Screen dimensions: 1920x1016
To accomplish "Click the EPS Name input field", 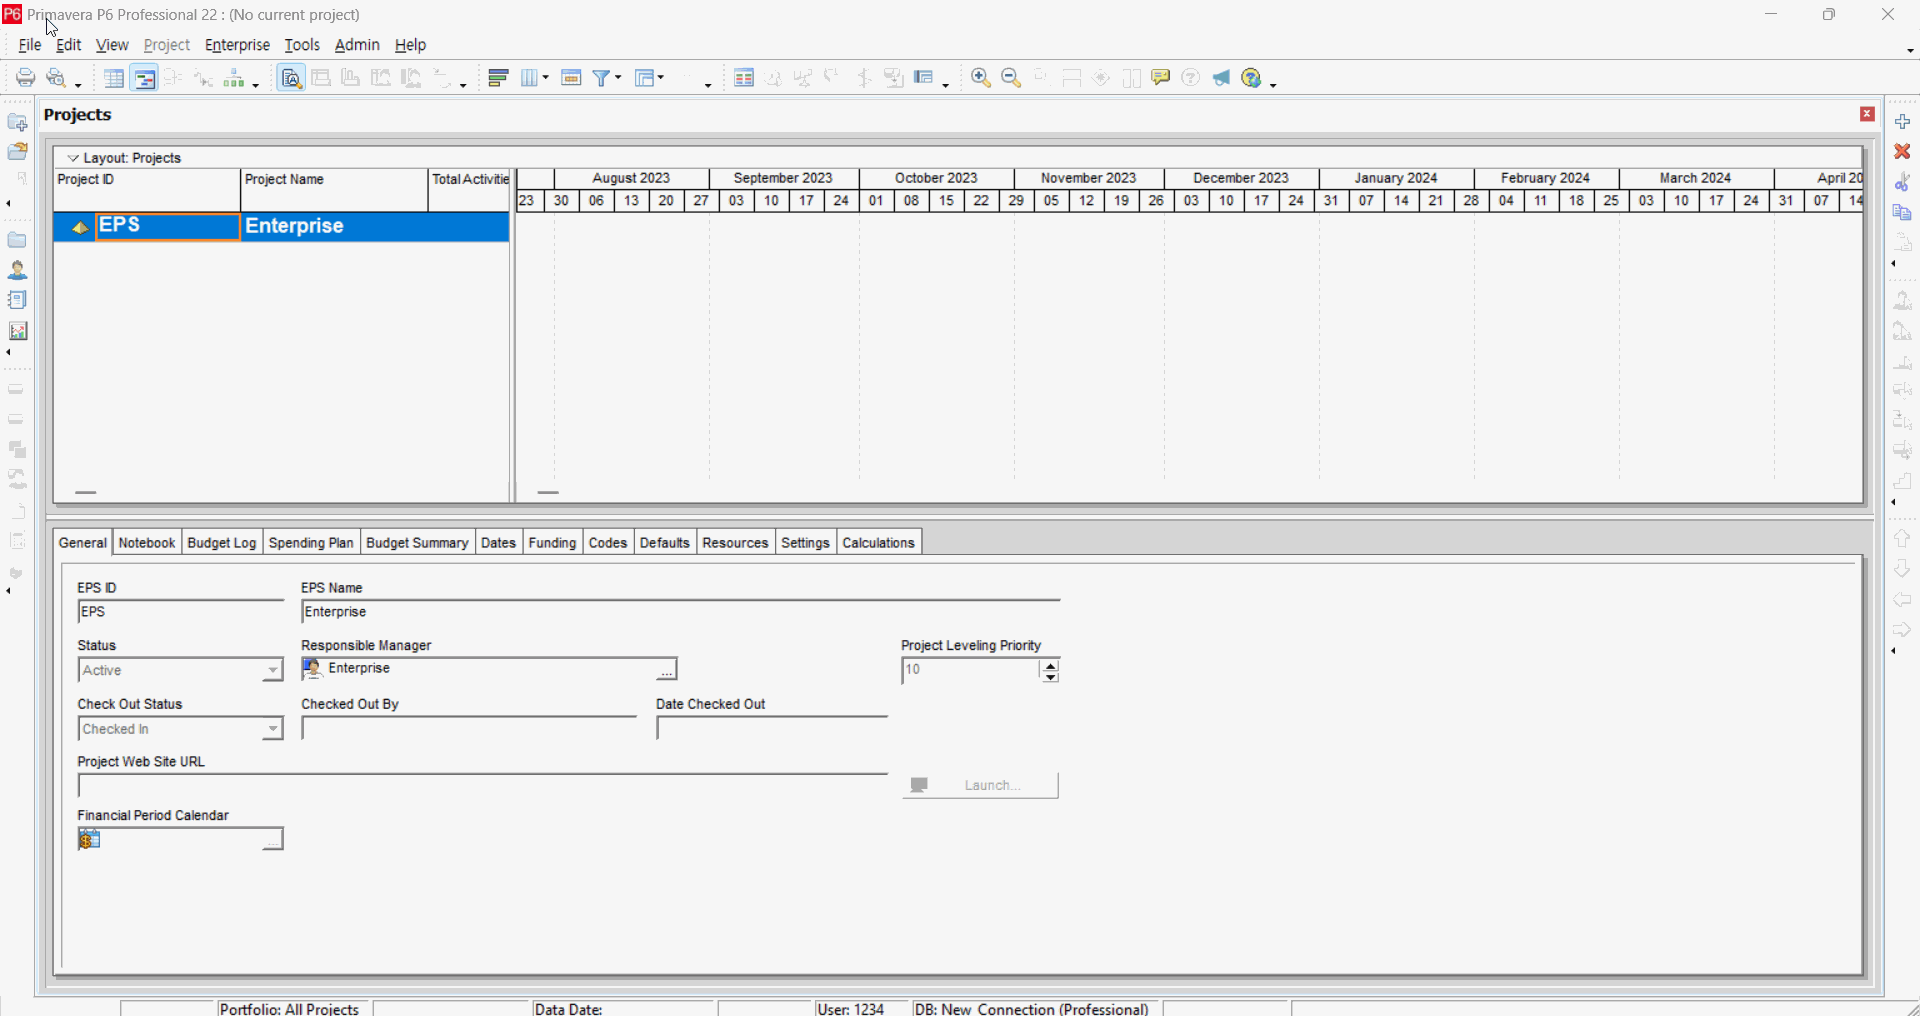I will [x=681, y=612].
